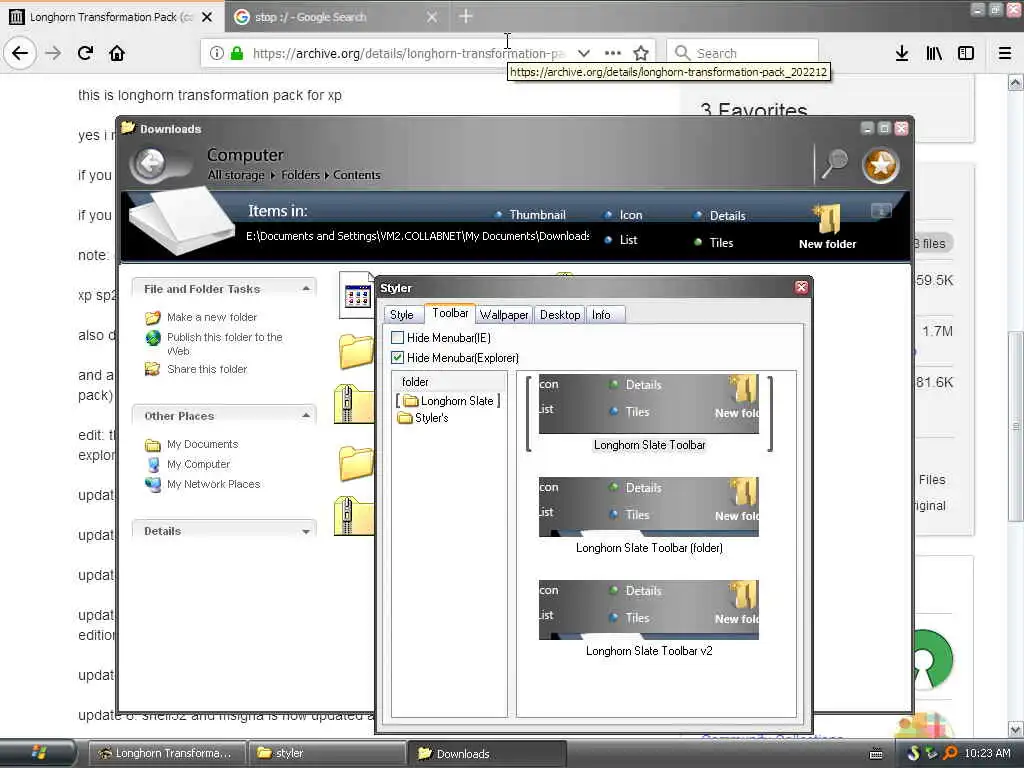The width and height of the screenshot is (1024, 768).
Task: Open Longhorn Transforma... taskbar button
Action: coord(167,754)
